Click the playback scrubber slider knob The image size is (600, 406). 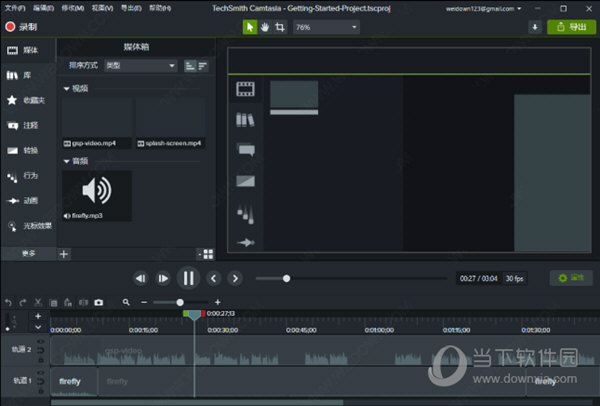click(x=286, y=278)
